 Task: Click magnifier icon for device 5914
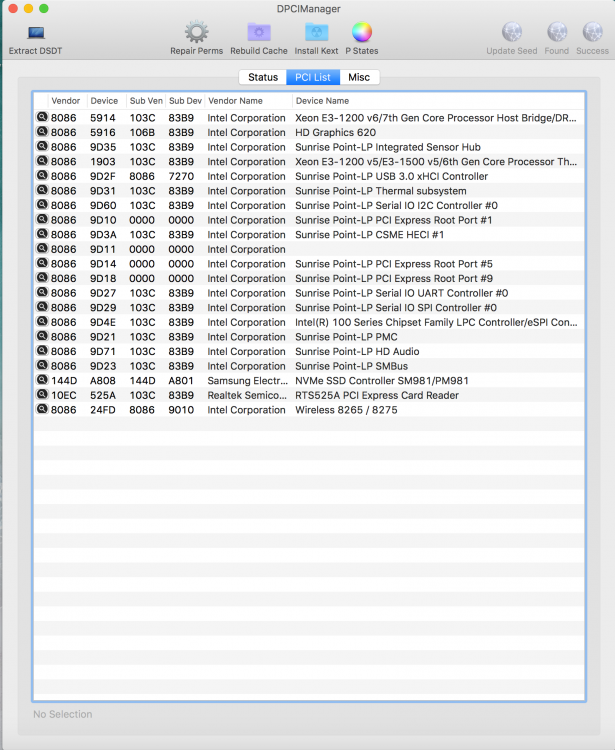(42, 117)
